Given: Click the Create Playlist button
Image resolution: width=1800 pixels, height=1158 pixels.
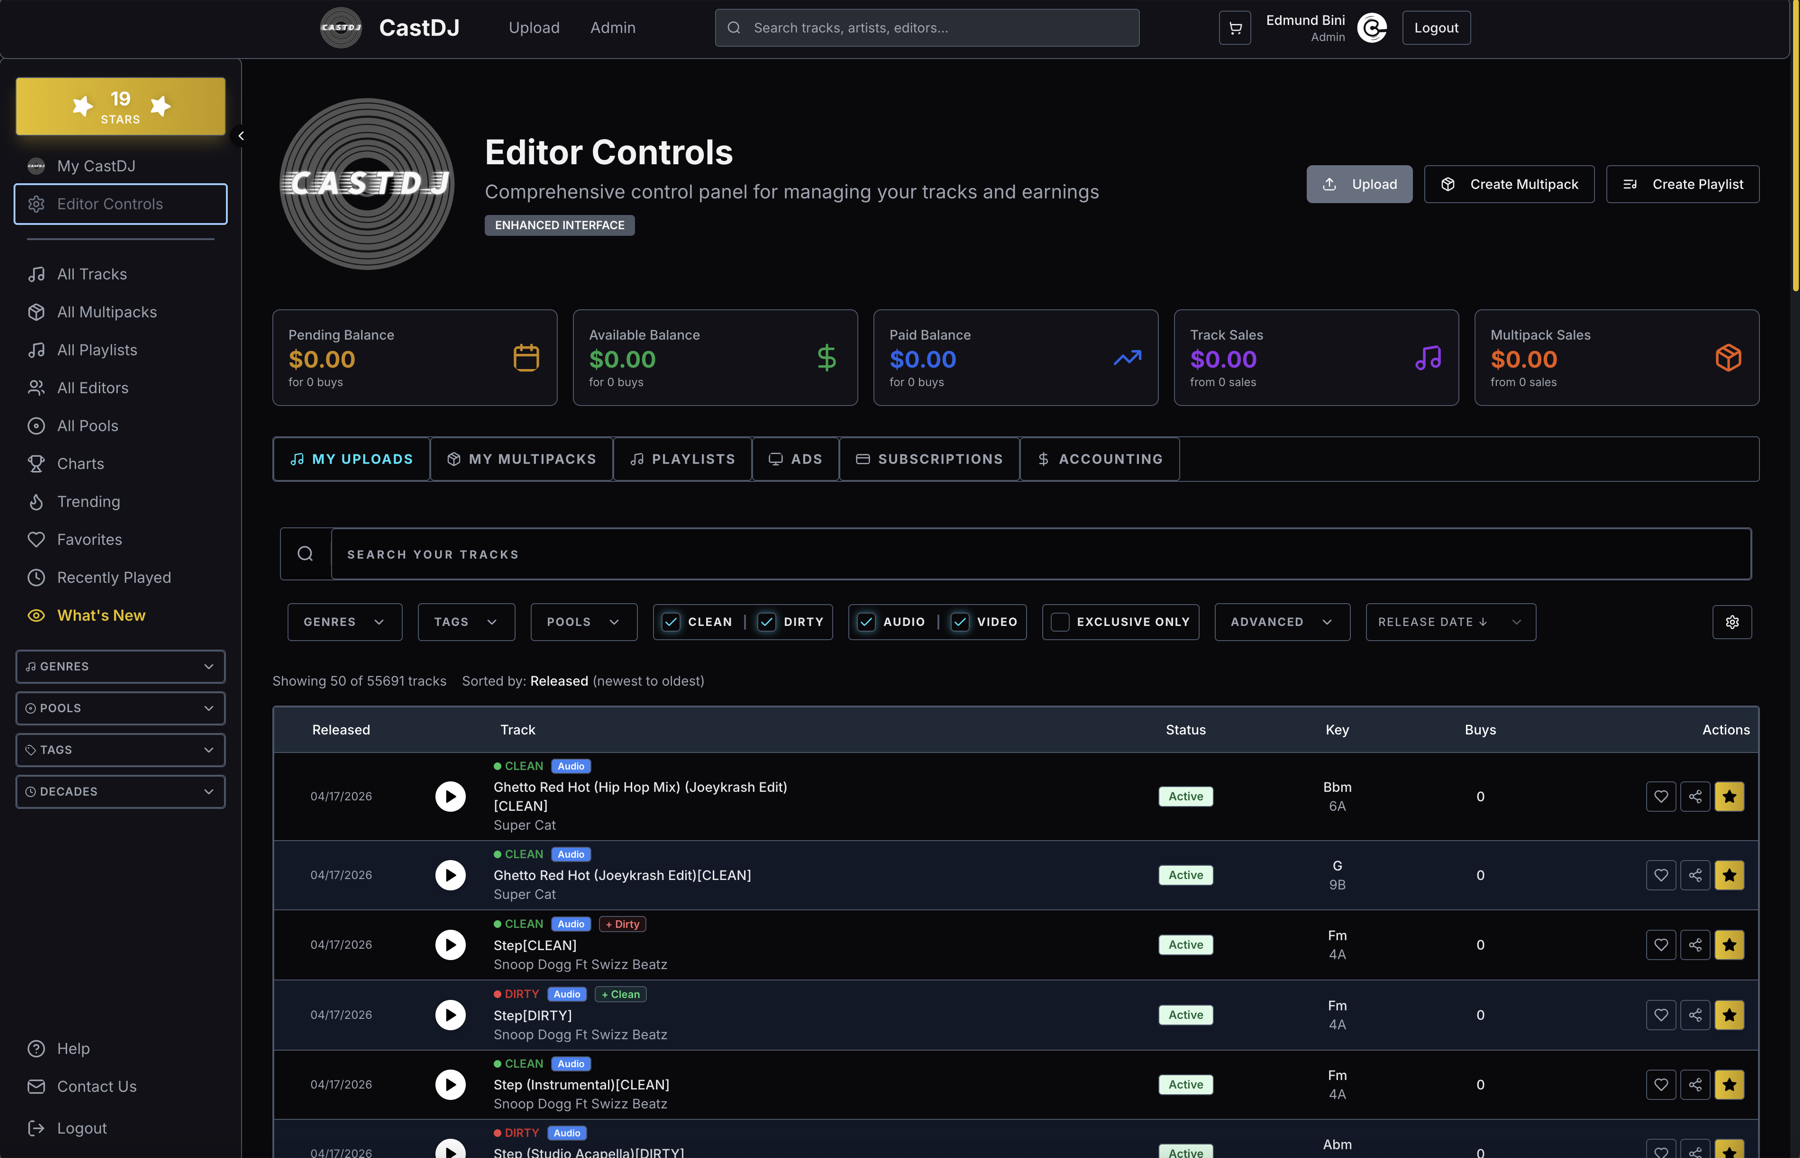Looking at the screenshot, I should pyautogui.click(x=1682, y=184).
